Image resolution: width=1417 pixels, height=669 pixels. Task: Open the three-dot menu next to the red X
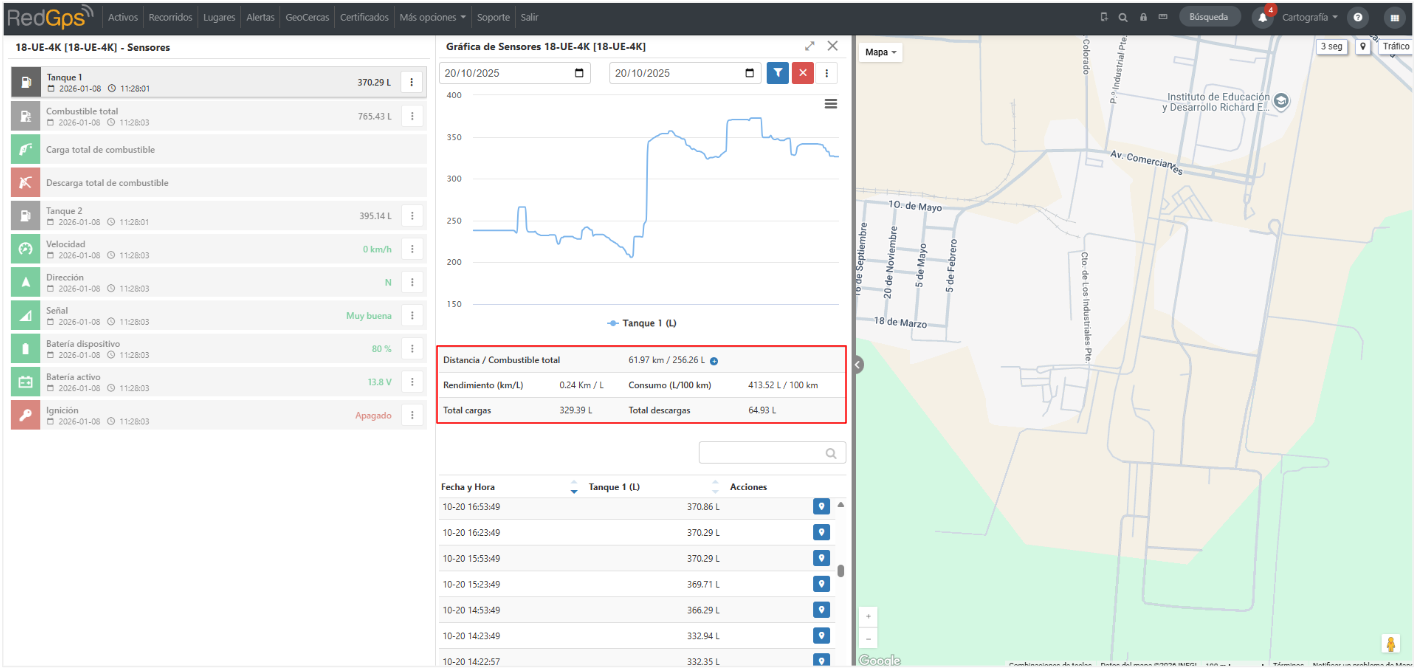(x=827, y=73)
